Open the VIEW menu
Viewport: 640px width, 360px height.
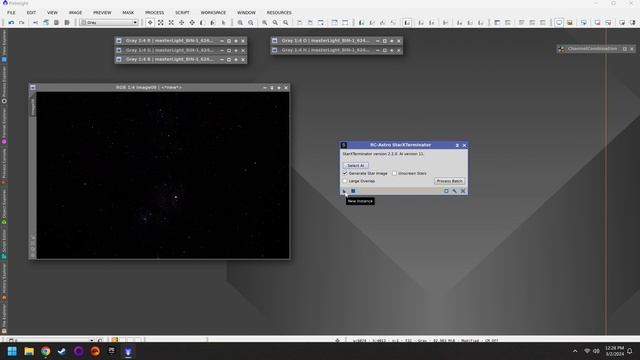[x=52, y=13]
